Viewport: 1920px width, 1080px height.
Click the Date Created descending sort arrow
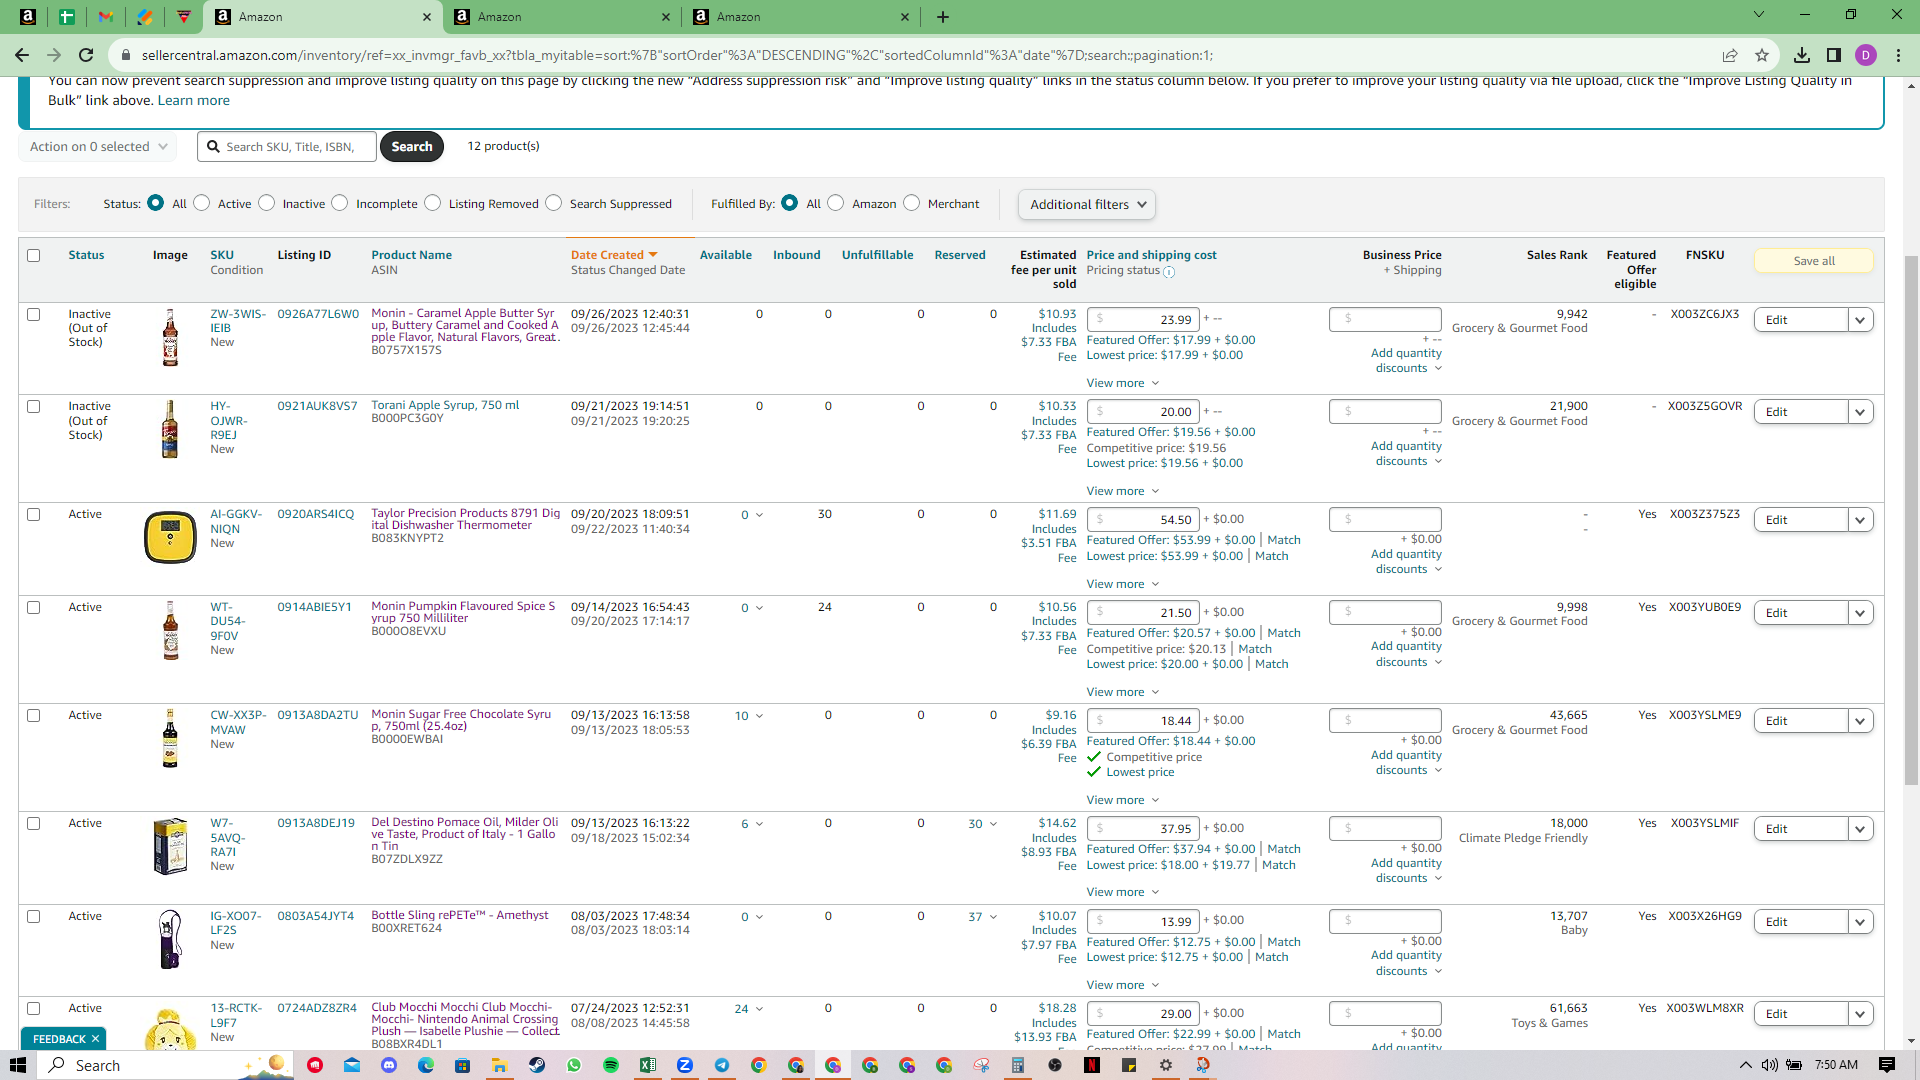click(x=653, y=255)
